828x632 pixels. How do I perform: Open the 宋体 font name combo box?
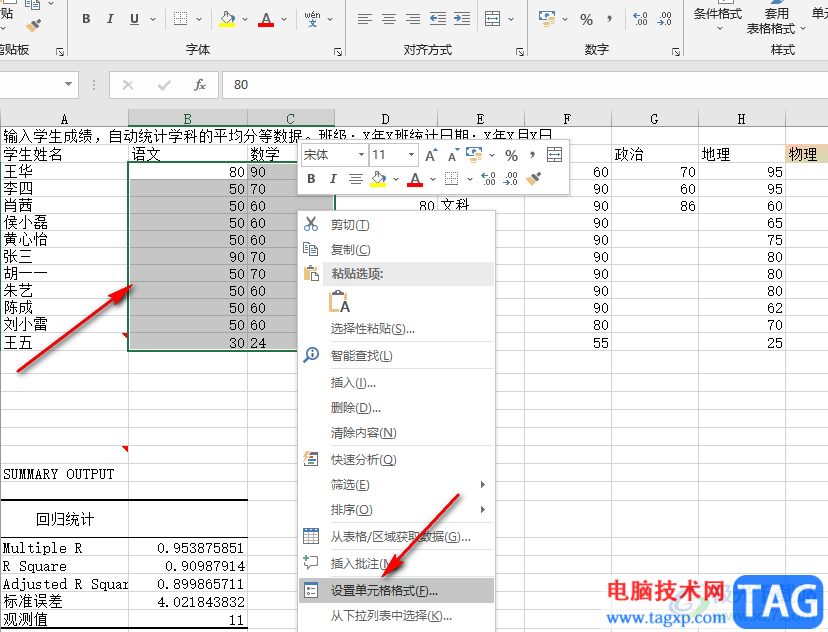(x=334, y=155)
